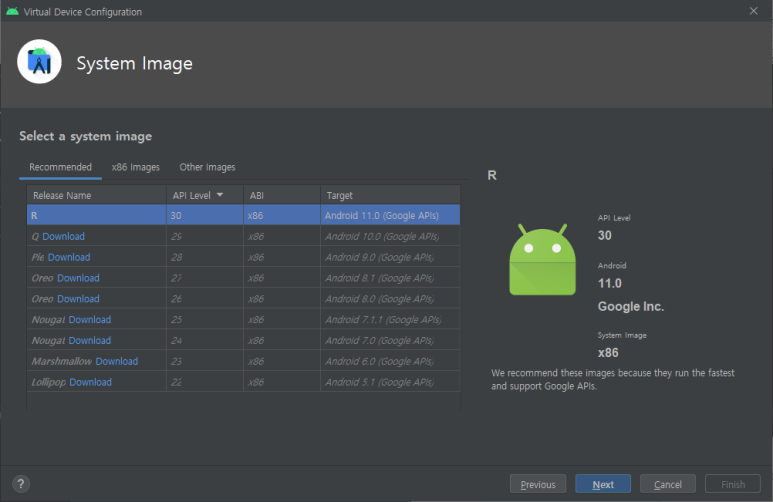The height and width of the screenshot is (502, 773).
Task: Click the Android 11.0 (Google APIs) cell
Action: tap(390, 215)
